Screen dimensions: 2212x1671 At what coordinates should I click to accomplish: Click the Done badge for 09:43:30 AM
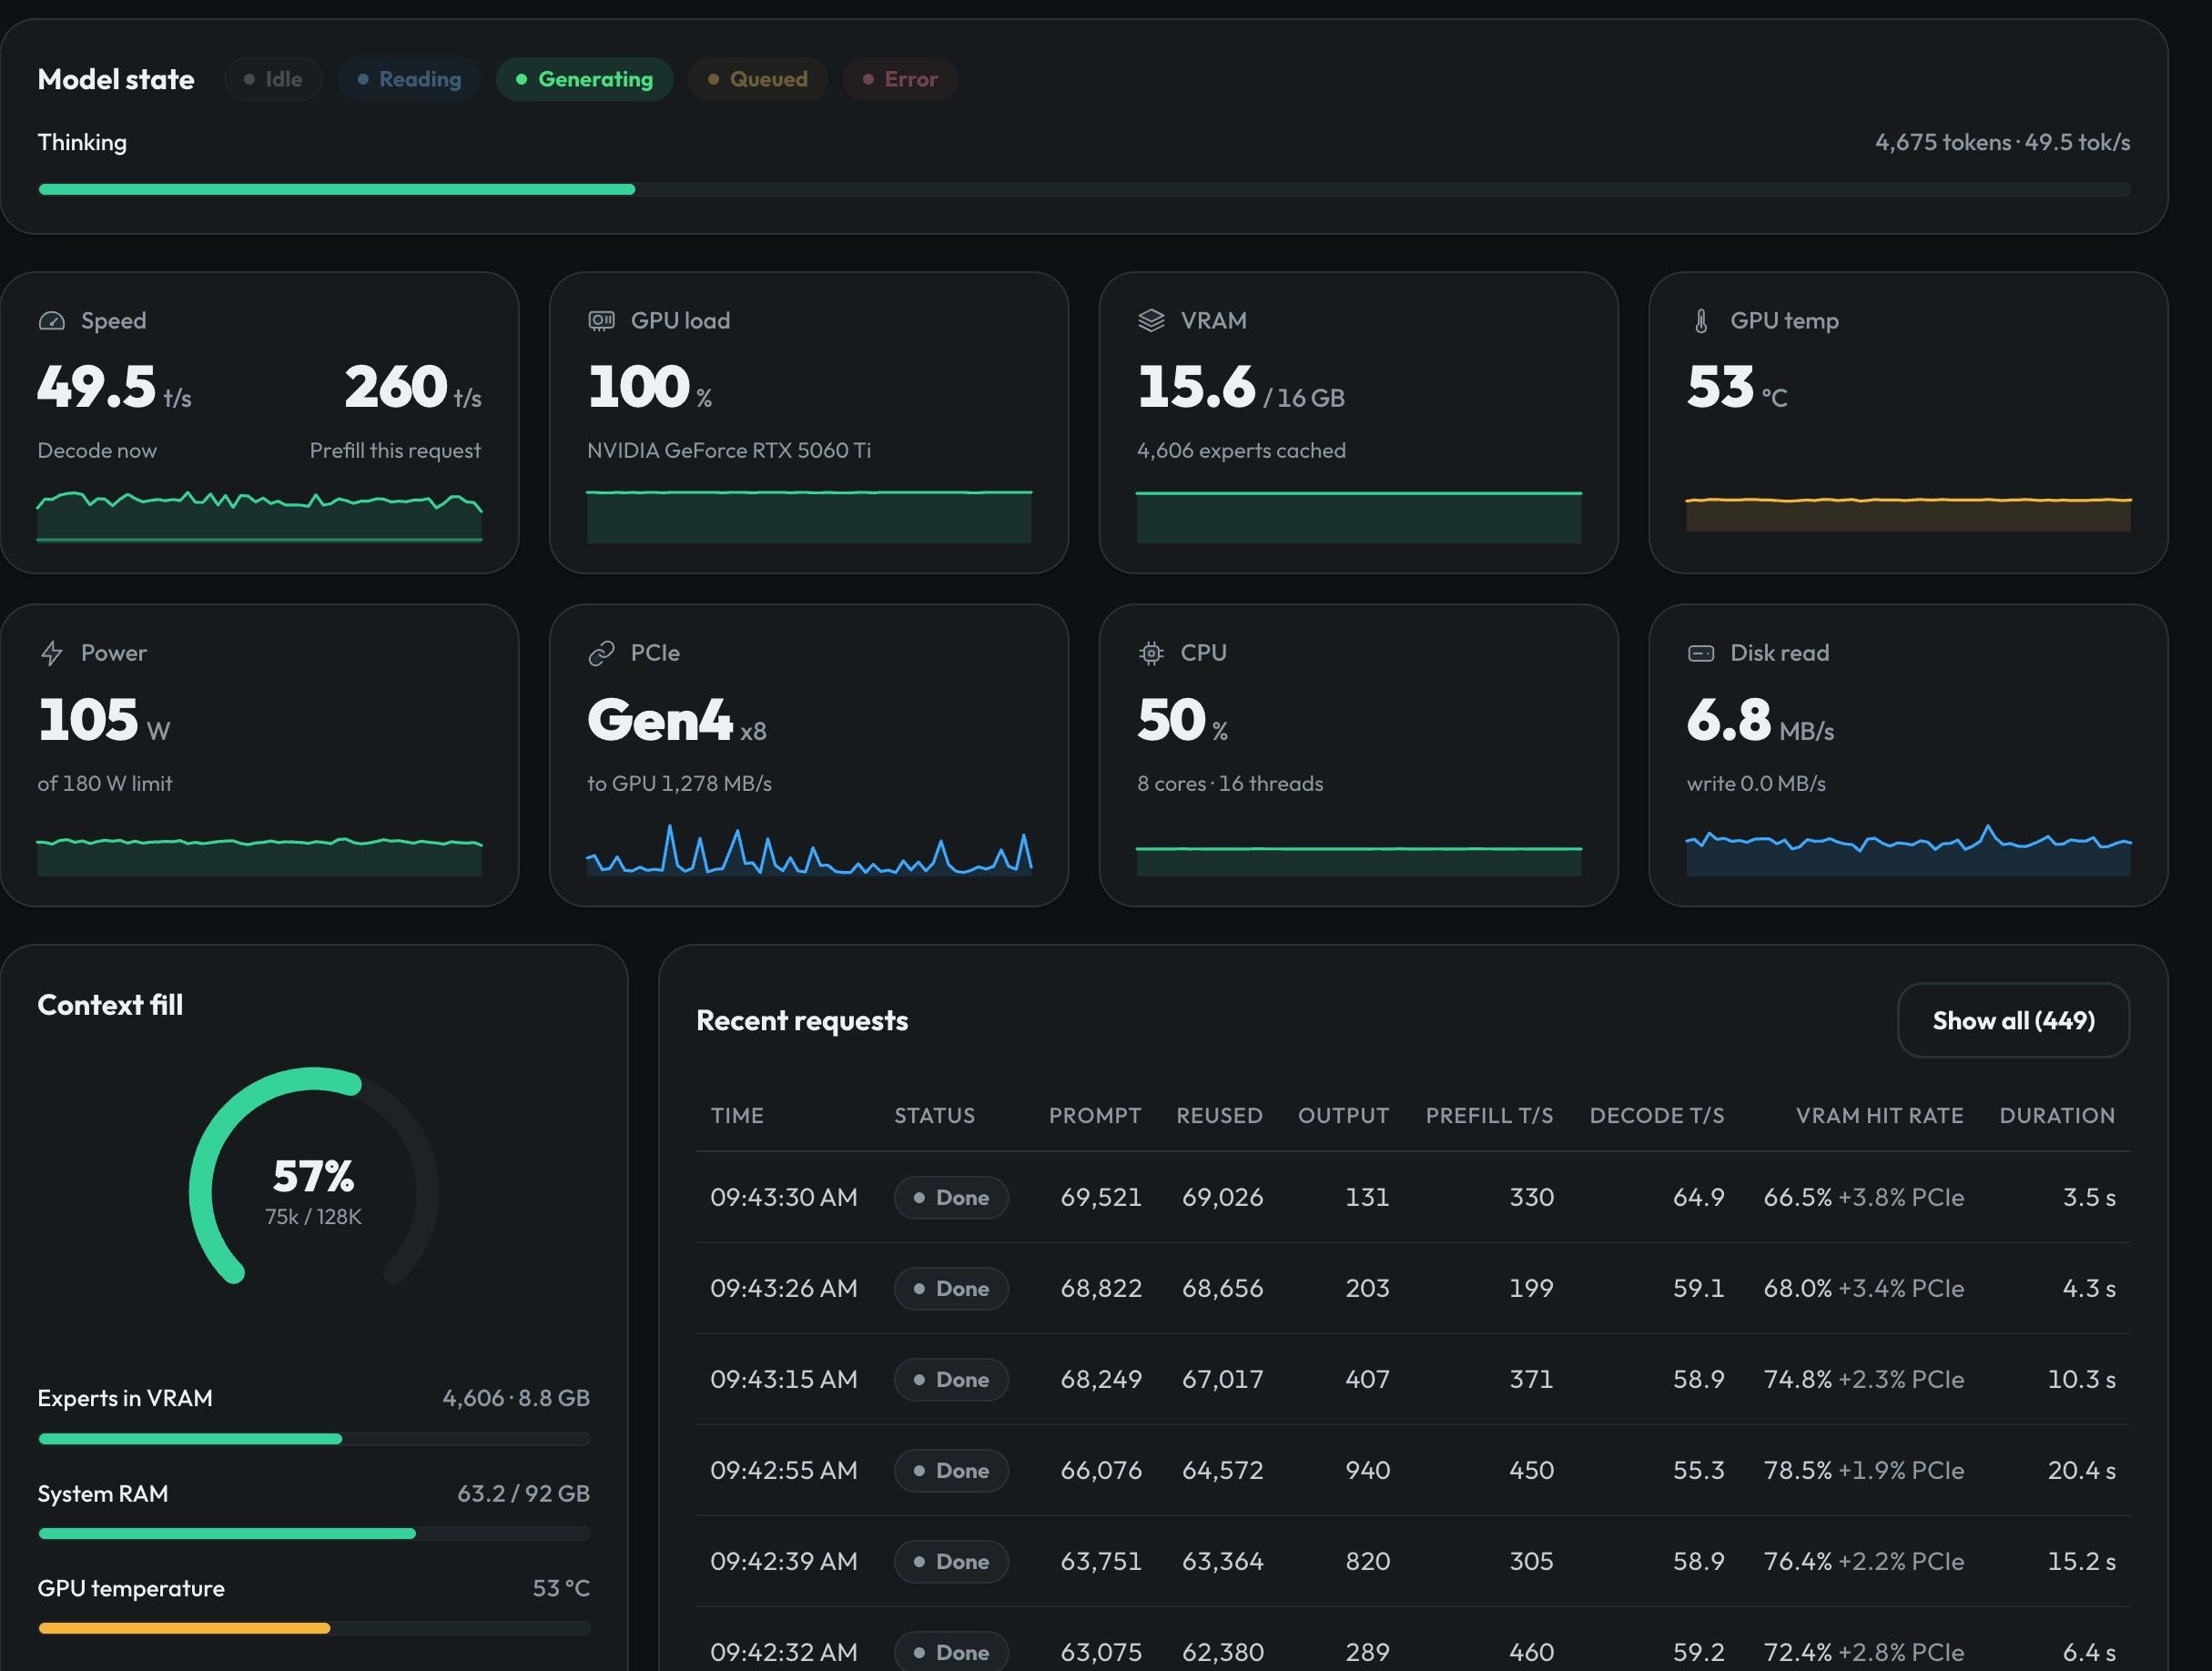951,1197
